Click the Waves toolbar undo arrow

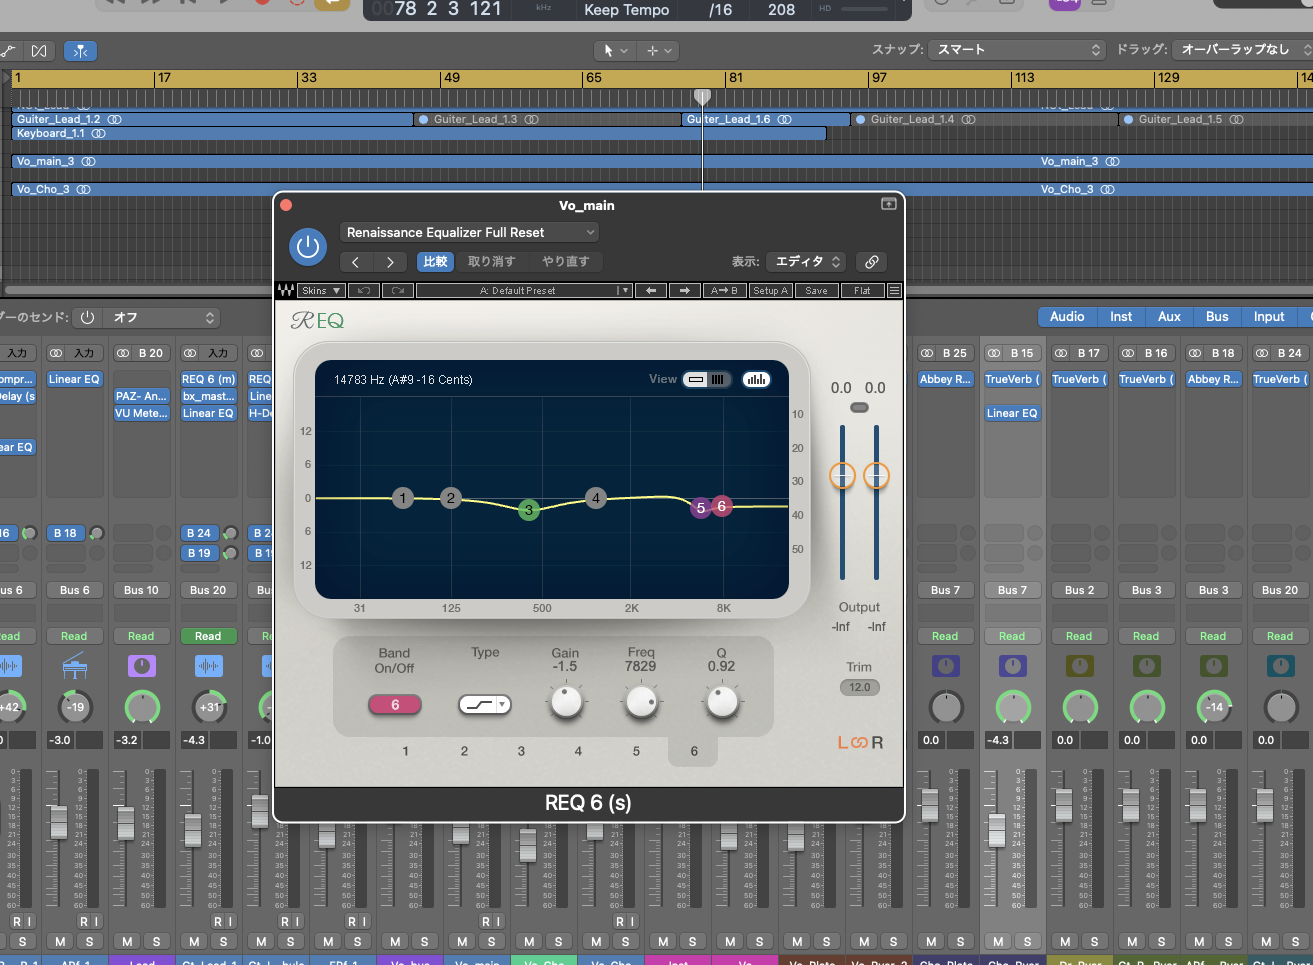[x=363, y=290]
